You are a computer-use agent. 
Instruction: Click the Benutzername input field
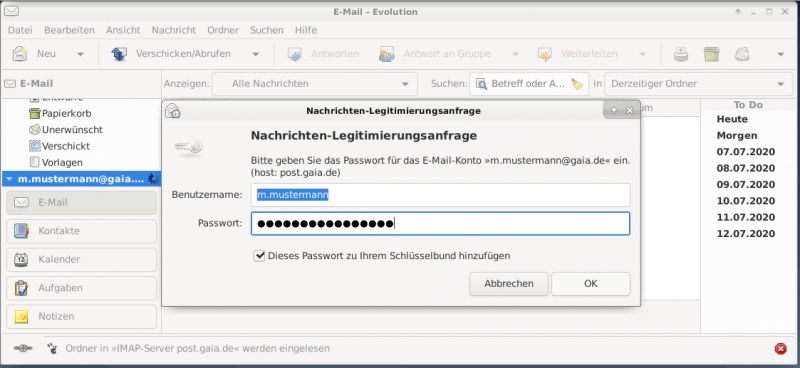tap(441, 195)
